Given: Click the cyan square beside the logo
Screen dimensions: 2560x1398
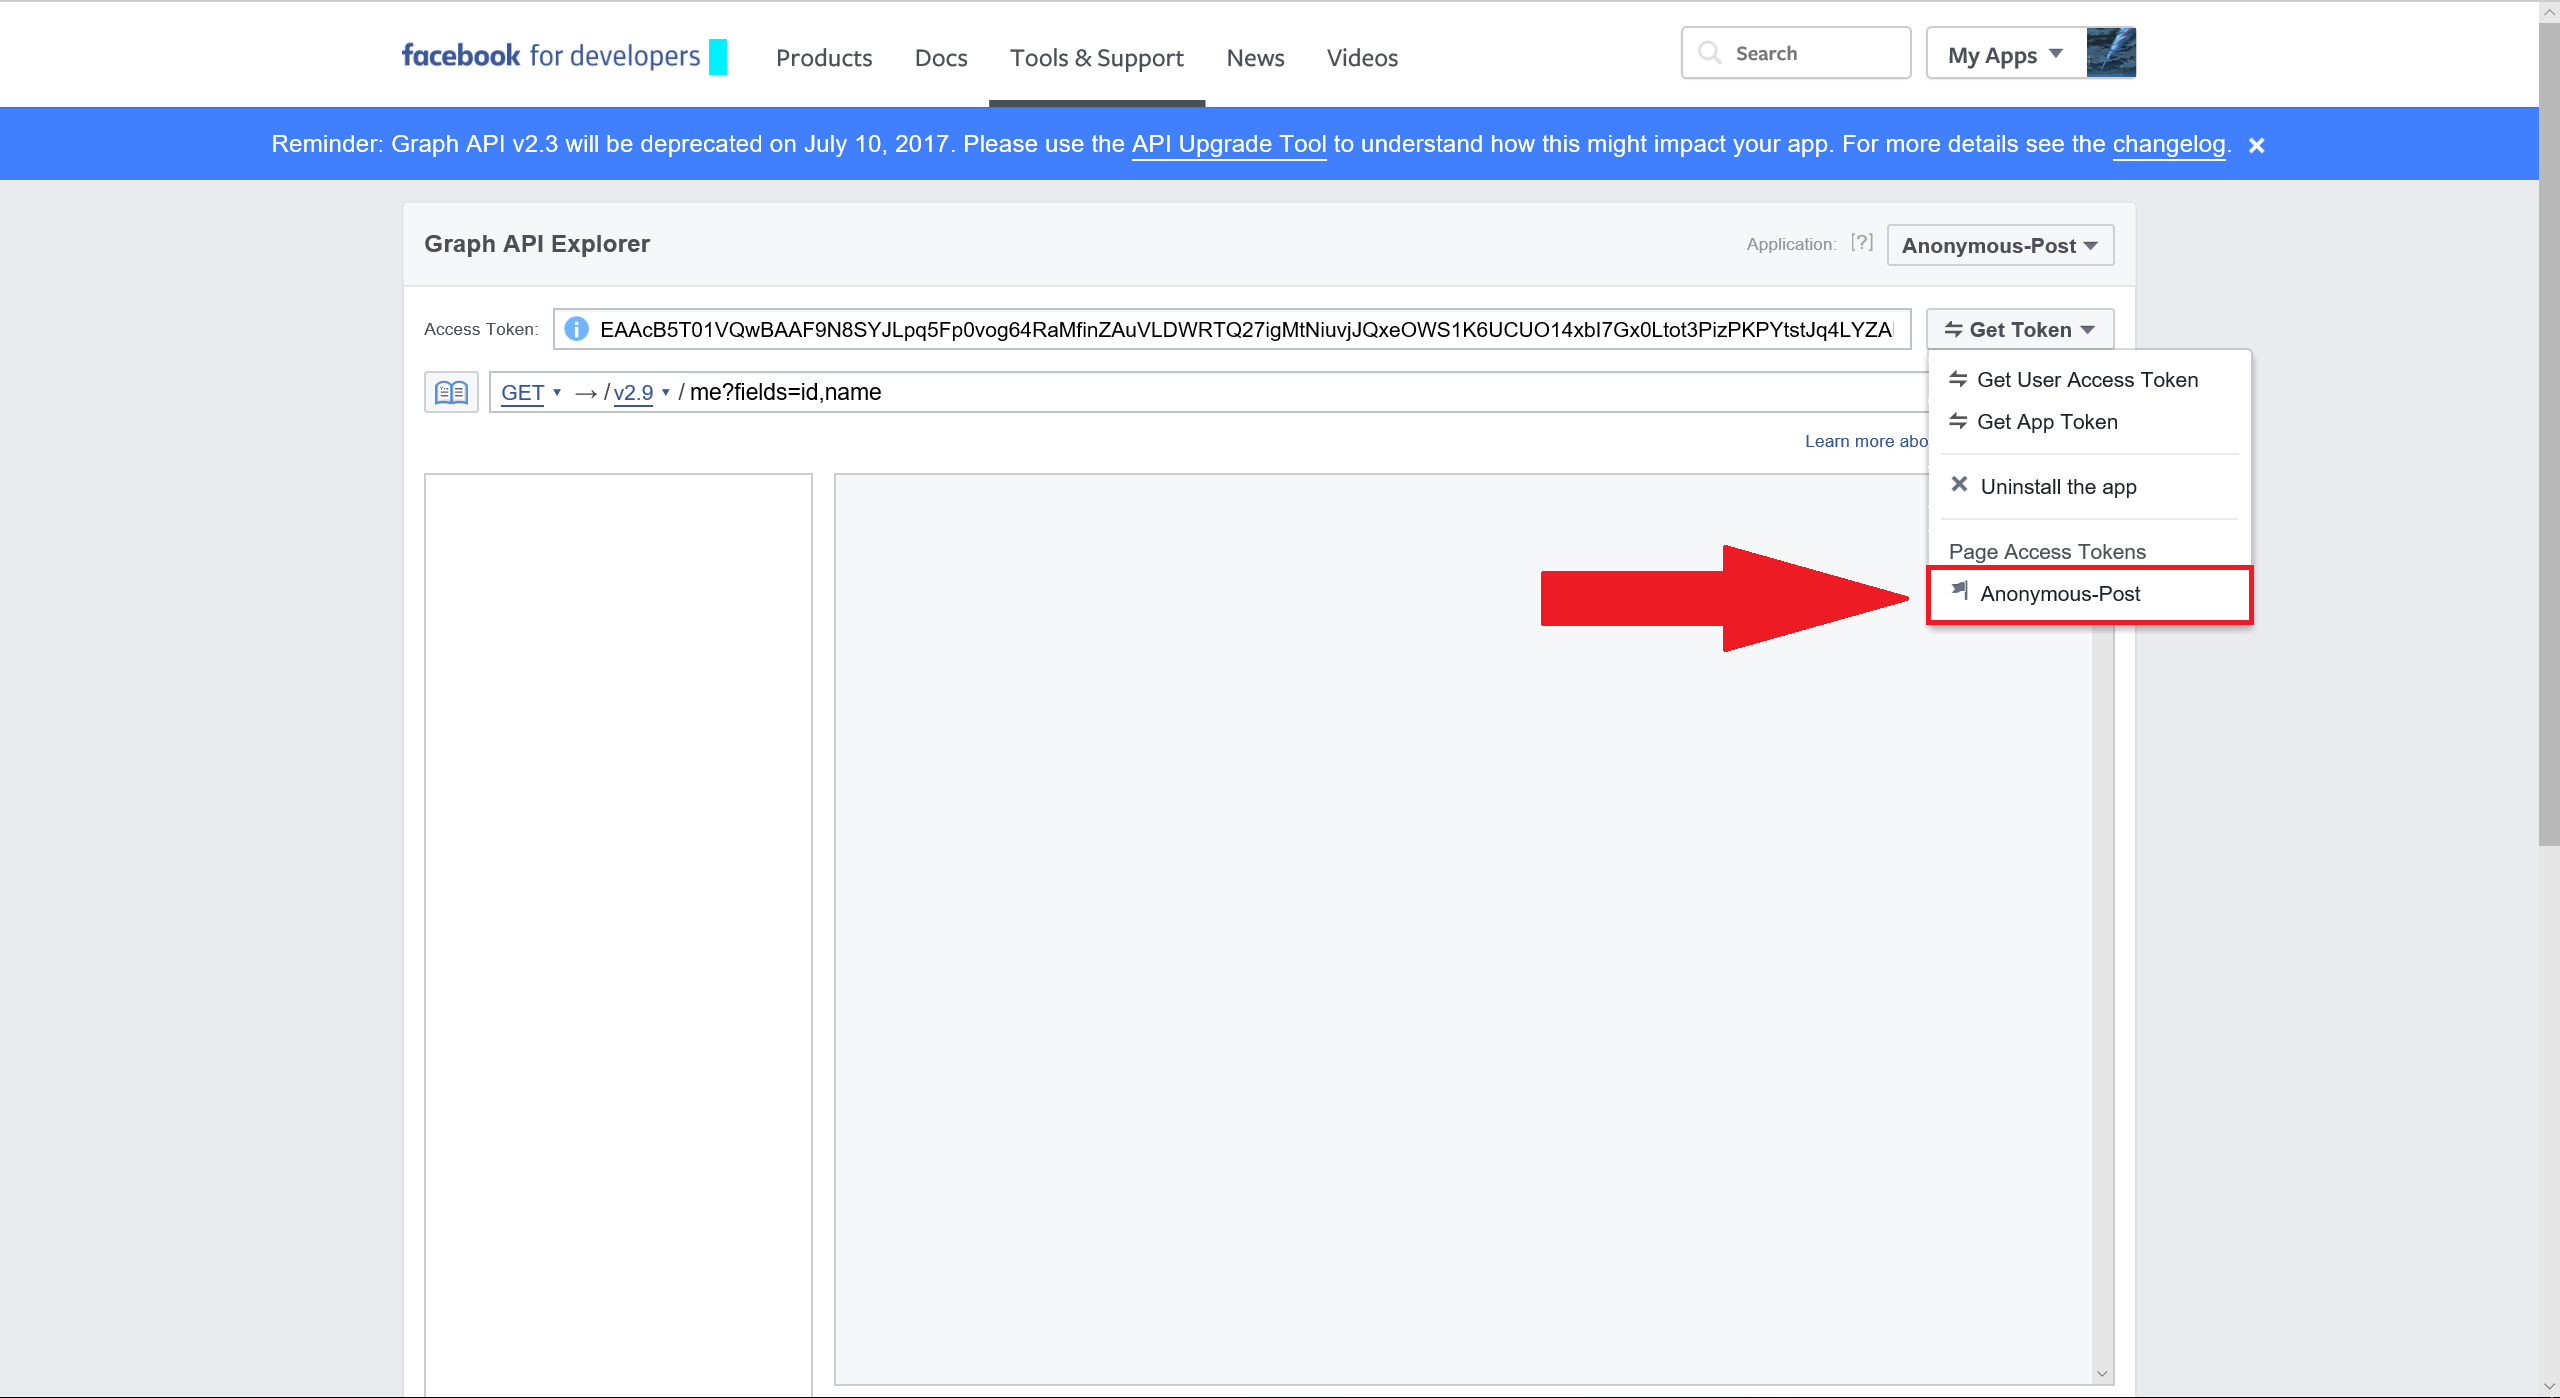Looking at the screenshot, I should coord(718,57).
